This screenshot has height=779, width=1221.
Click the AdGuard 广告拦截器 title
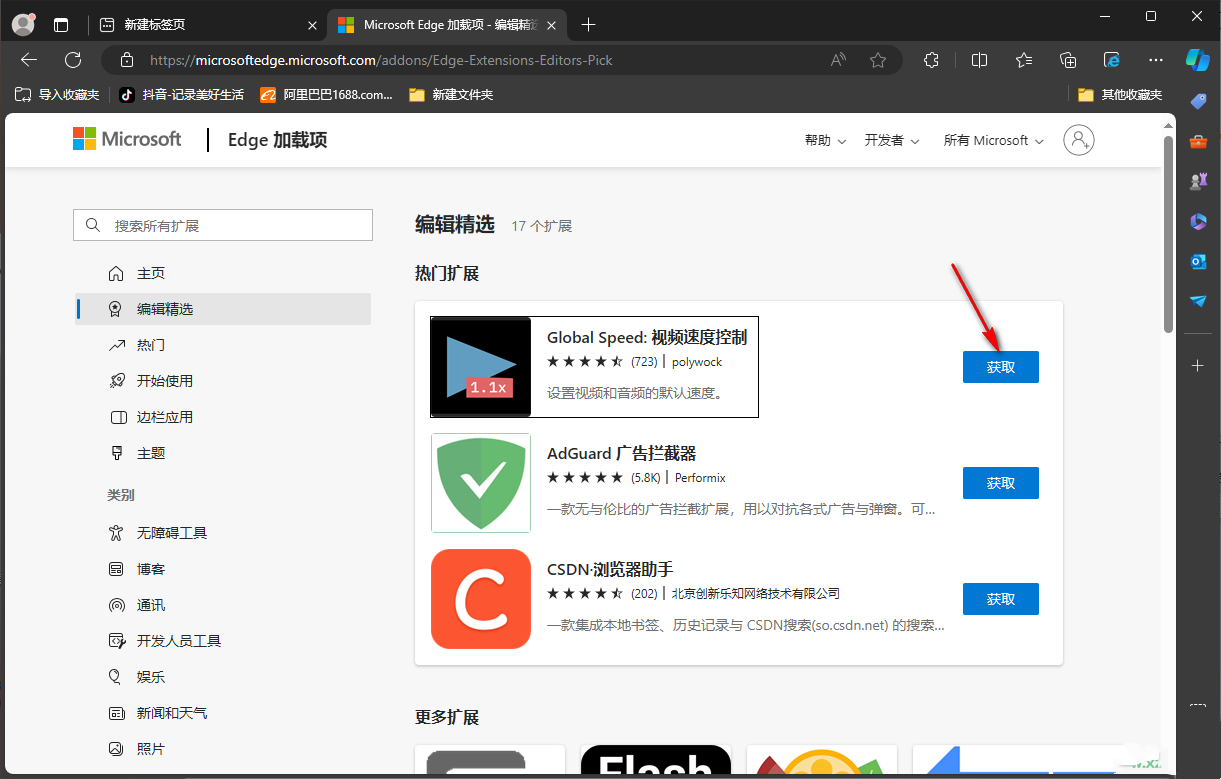(621, 454)
